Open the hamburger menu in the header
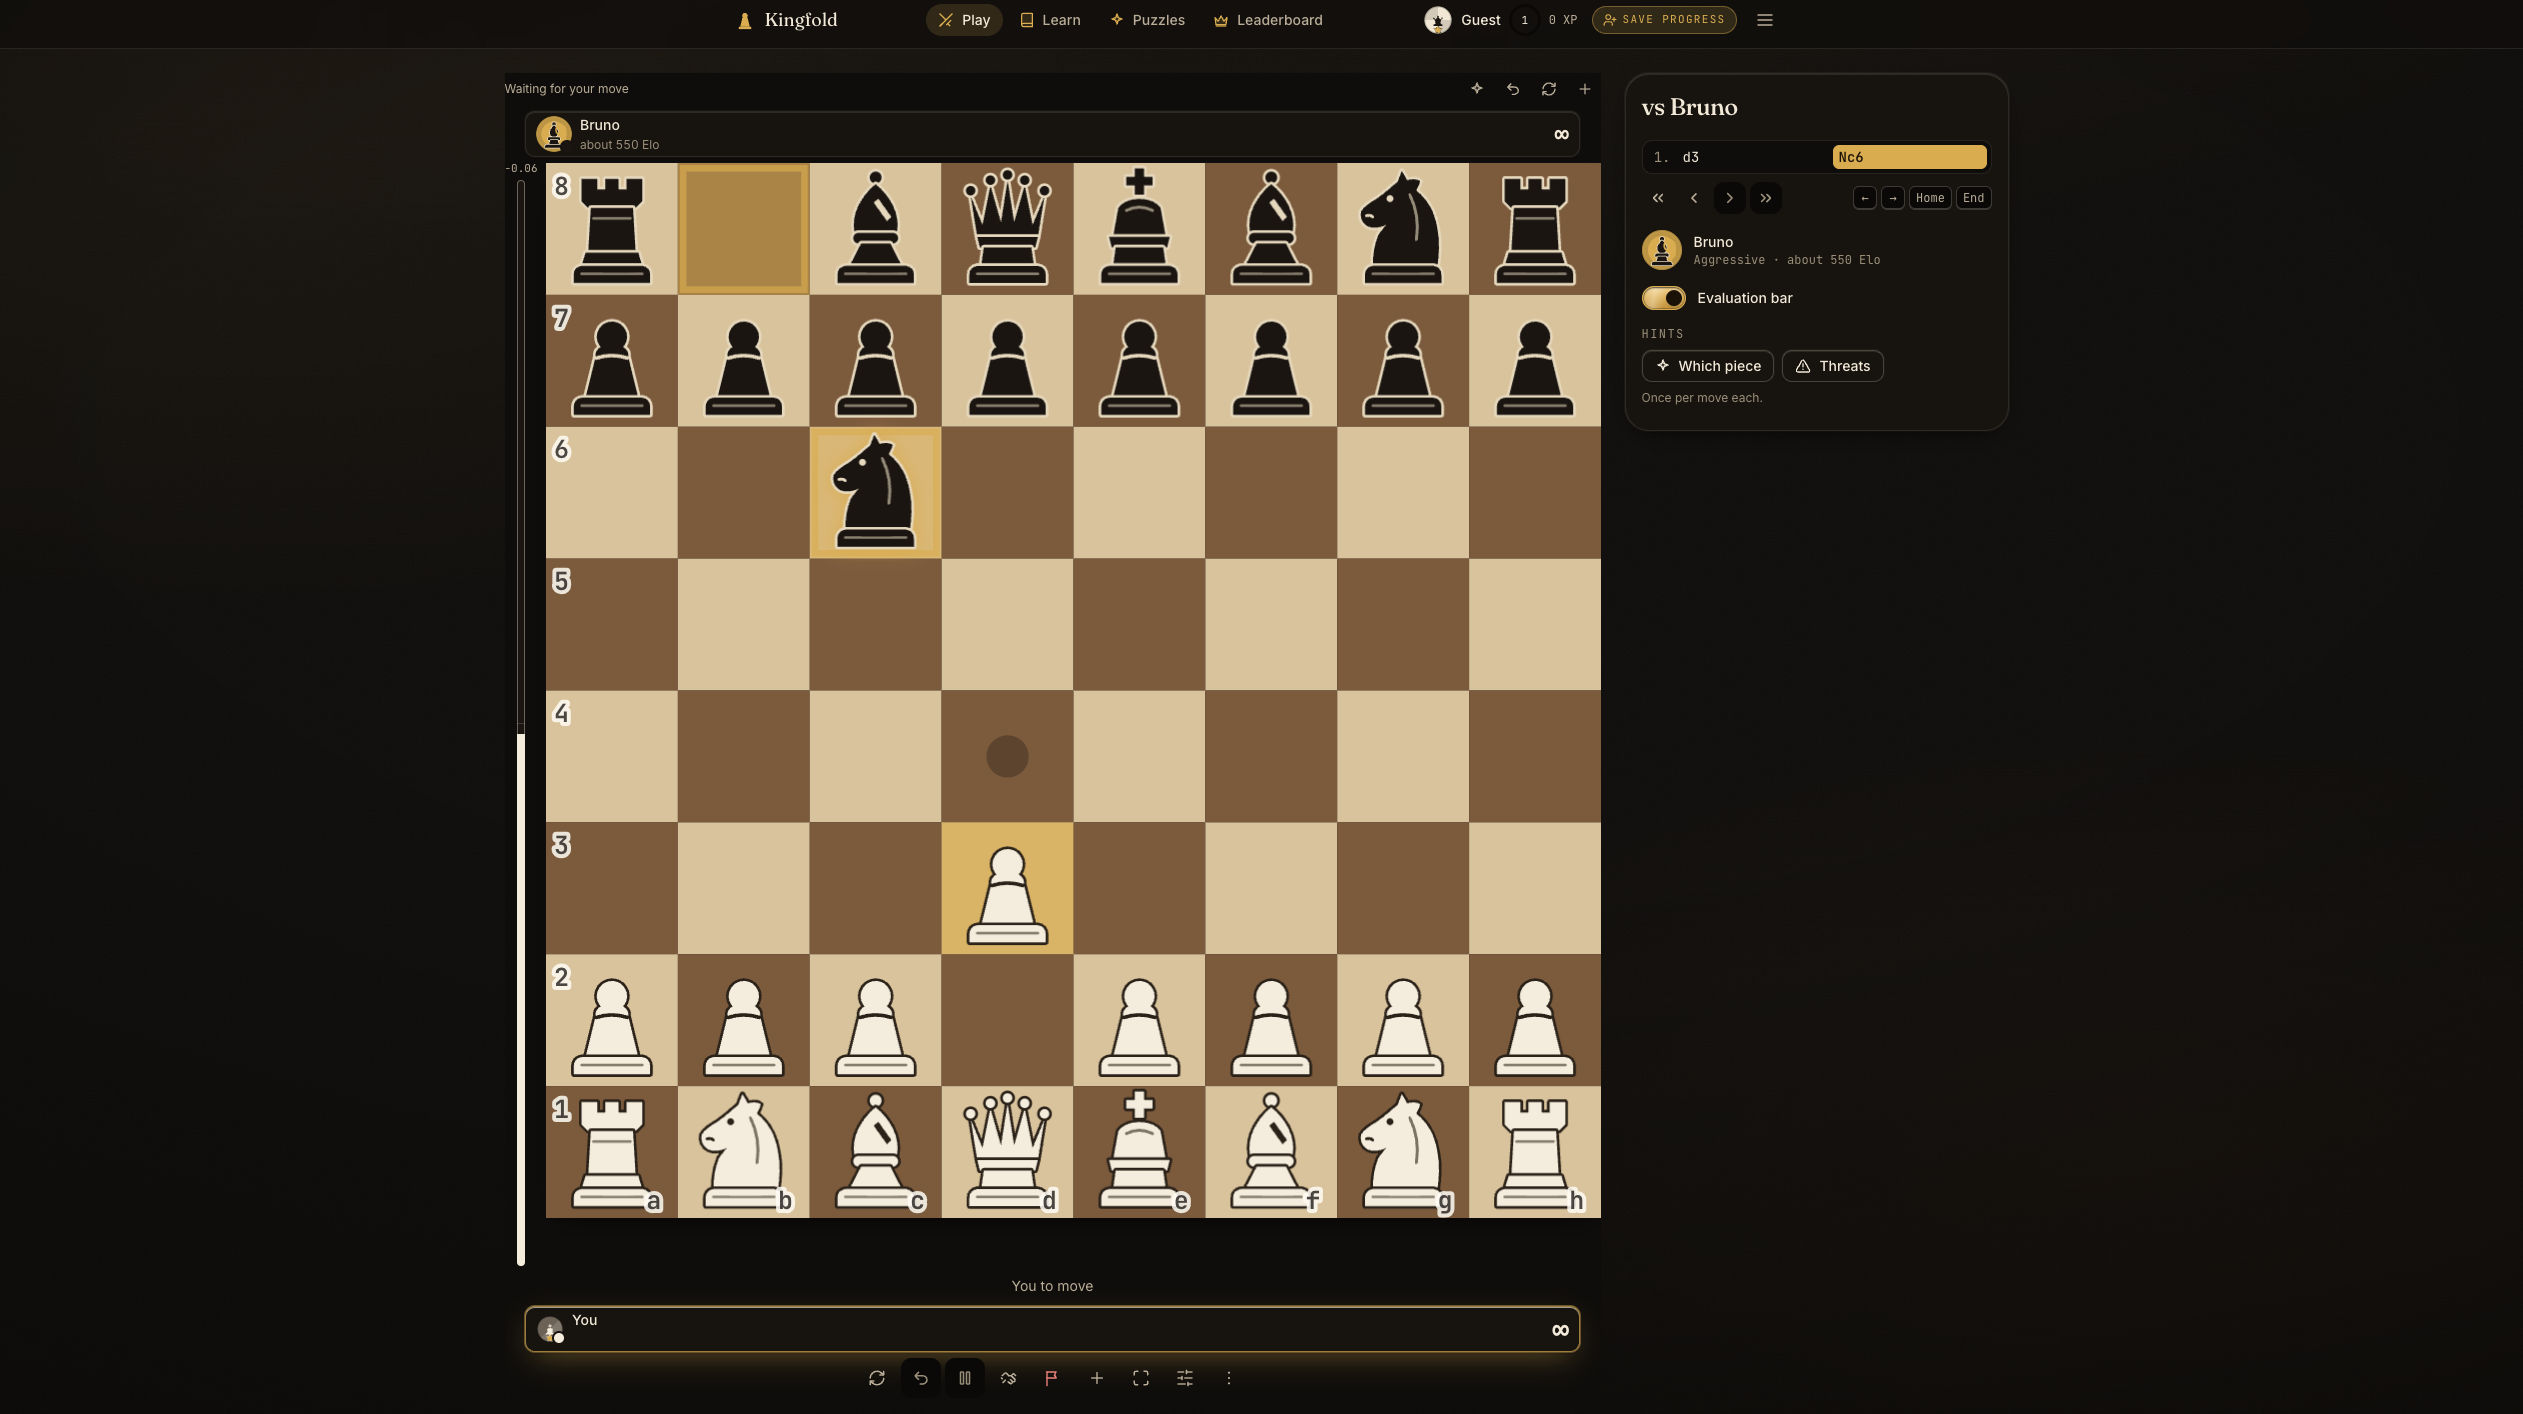The width and height of the screenshot is (2523, 1414). [1764, 20]
